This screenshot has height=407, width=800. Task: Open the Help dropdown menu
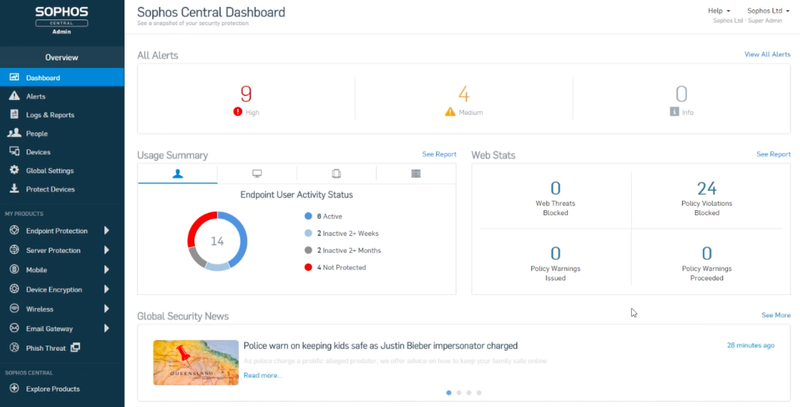tap(718, 11)
